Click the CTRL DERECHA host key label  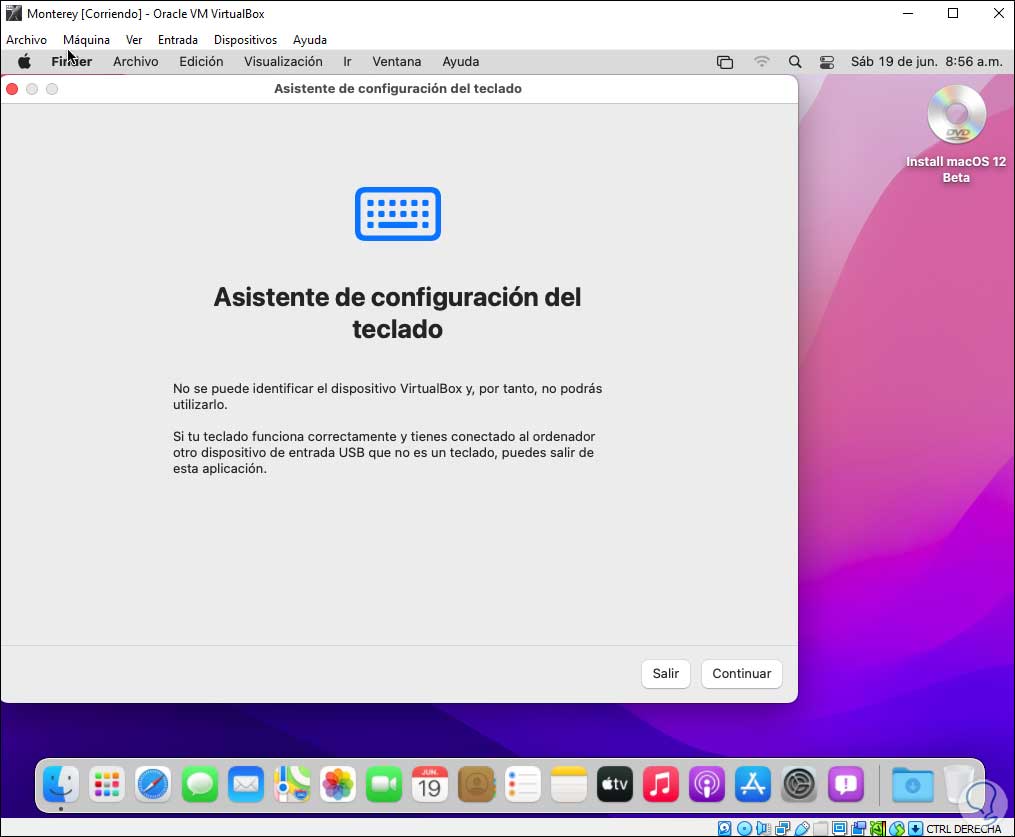coord(964,829)
